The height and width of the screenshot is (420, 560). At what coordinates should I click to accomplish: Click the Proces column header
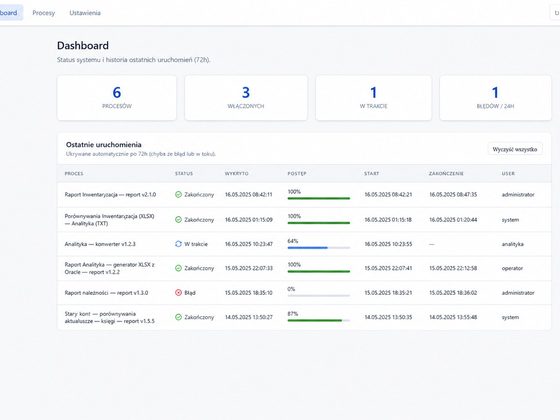(74, 174)
